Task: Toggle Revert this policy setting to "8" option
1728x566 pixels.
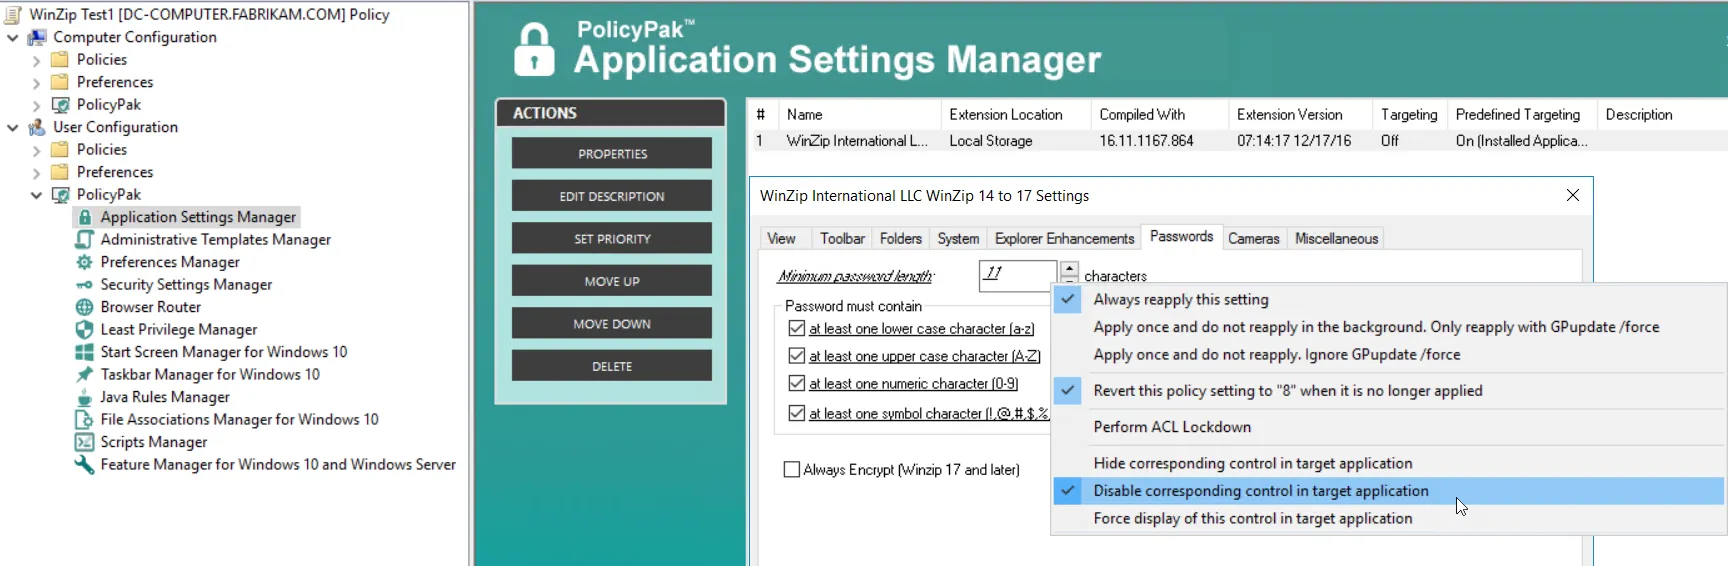Action: (x=1388, y=391)
